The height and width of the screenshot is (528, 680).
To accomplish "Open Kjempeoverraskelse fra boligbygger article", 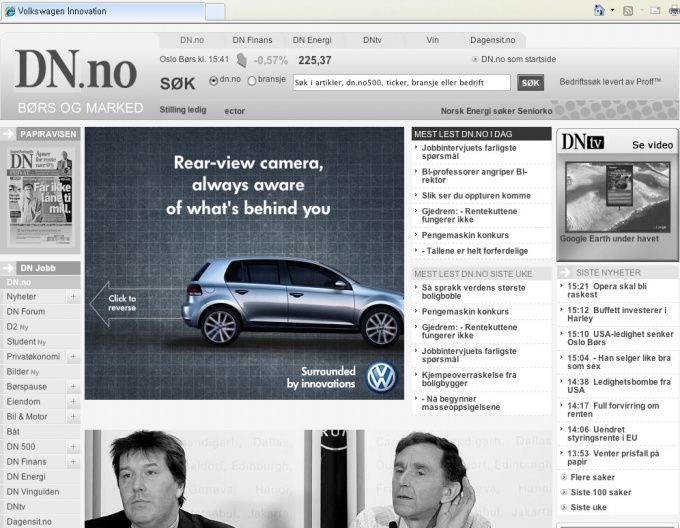I will pyautogui.click(x=469, y=379).
